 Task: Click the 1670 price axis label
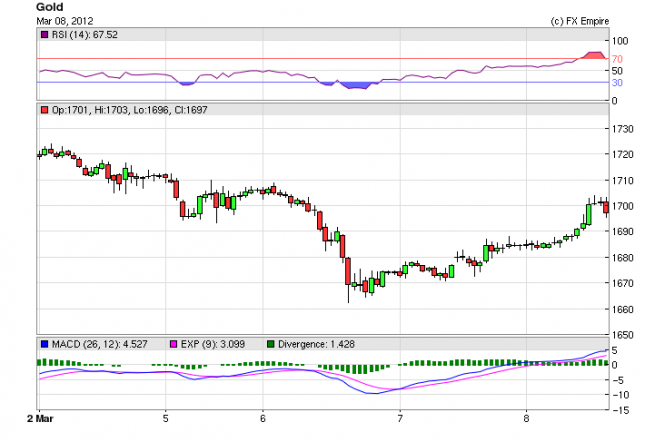622,283
